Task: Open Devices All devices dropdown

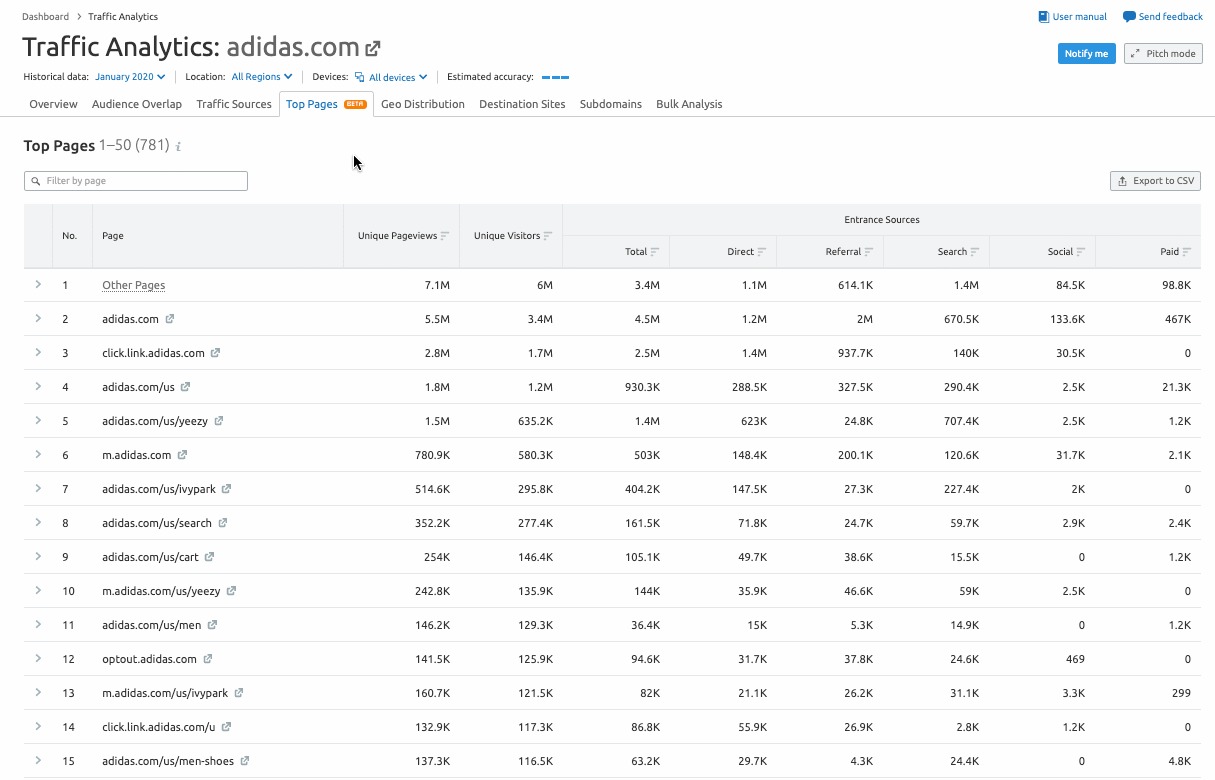Action: click(x=391, y=77)
